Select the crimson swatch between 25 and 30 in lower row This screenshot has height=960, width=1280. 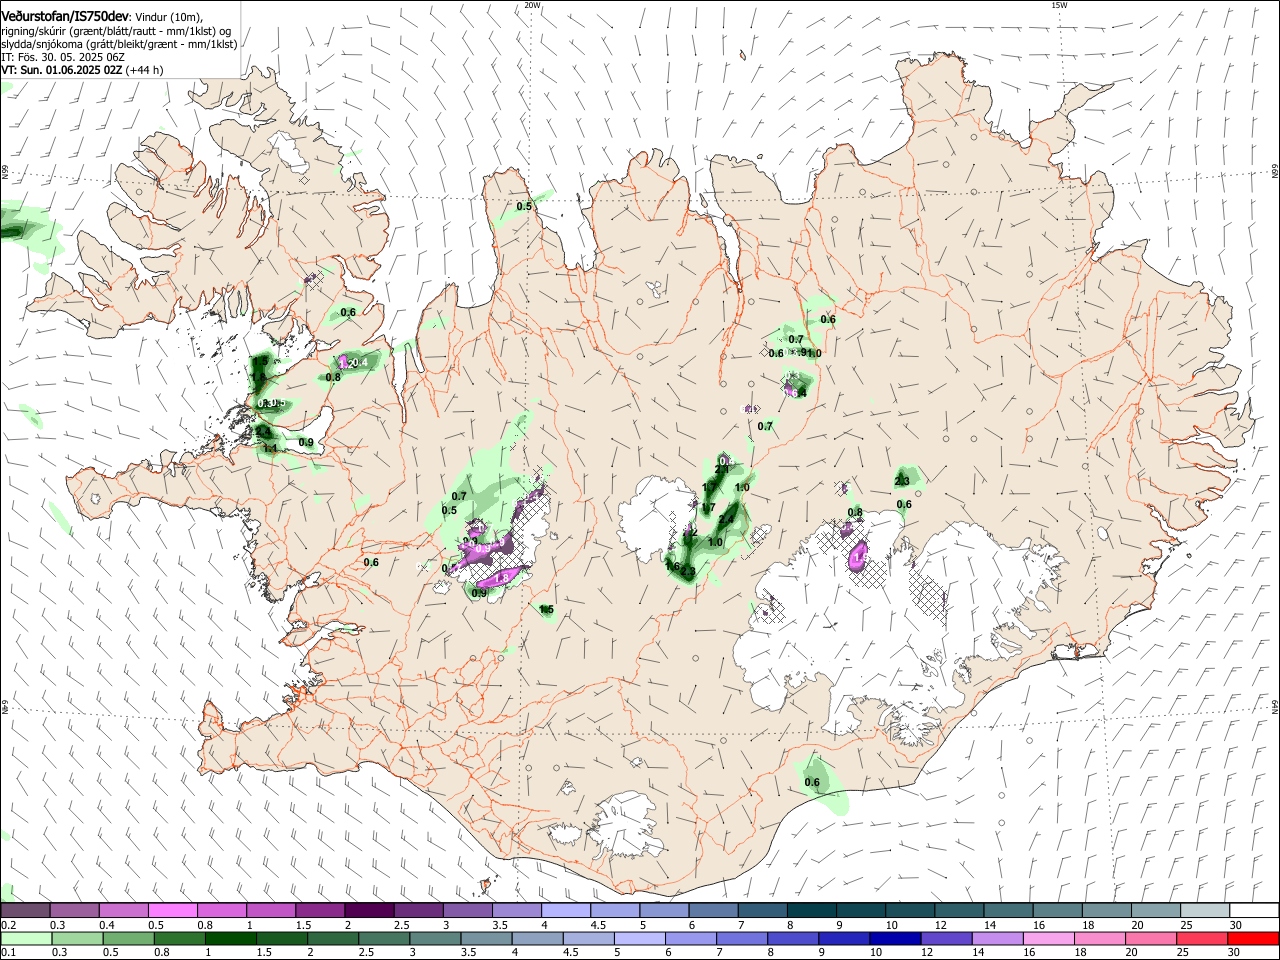pyautogui.click(x=1204, y=939)
